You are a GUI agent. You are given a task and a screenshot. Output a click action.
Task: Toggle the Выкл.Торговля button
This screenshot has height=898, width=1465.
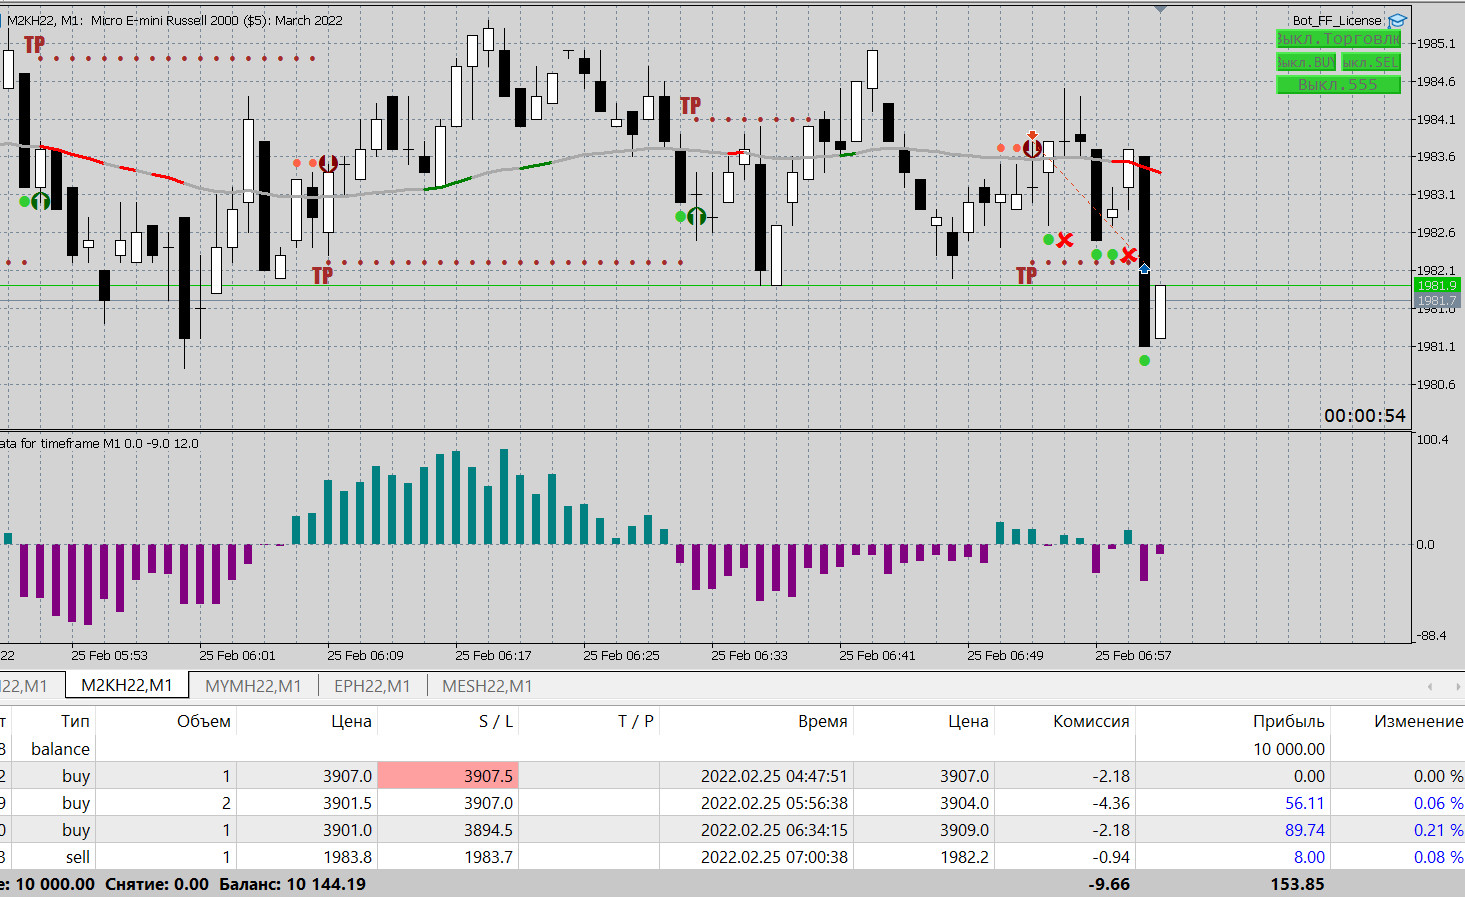(x=1339, y=39)
